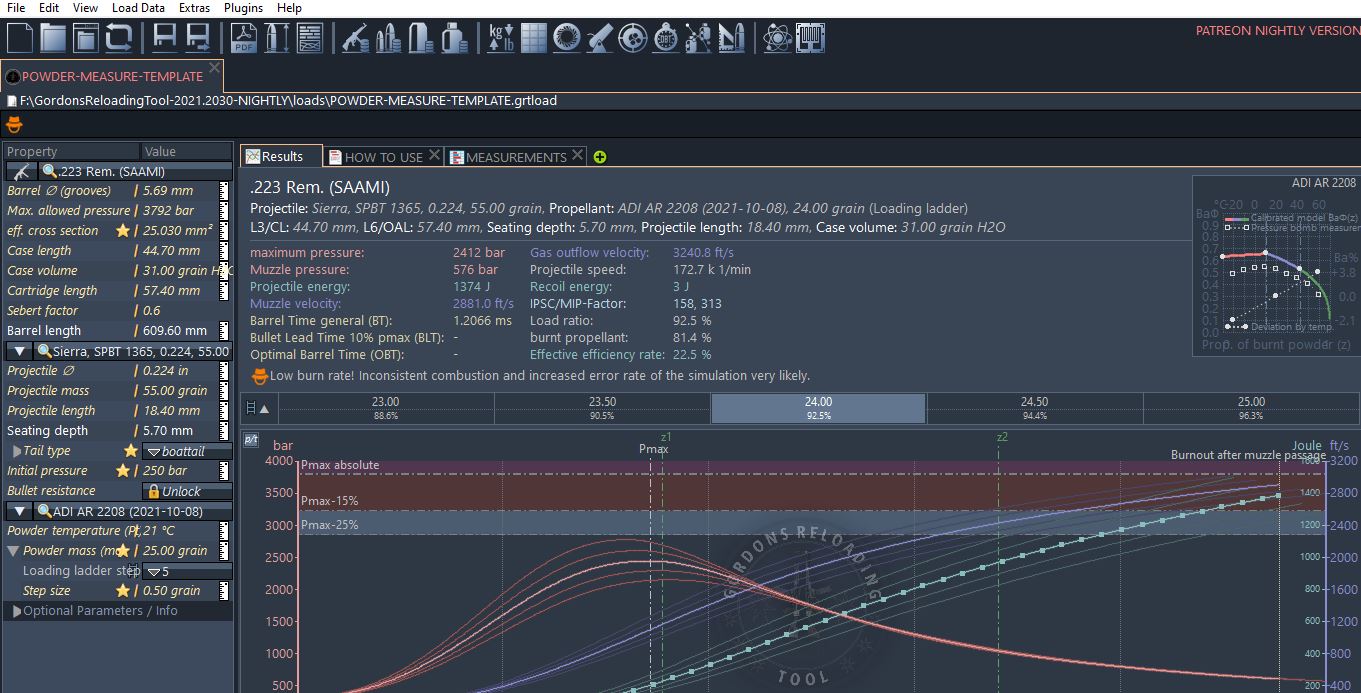Open the grid table toolbar icon
Viewport: 1361px width, 693px height.
click(533, 38)
